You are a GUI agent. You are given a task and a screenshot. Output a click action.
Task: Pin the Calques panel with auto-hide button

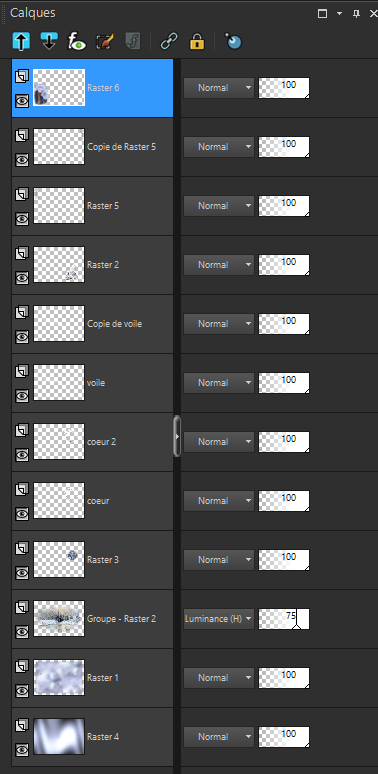point(356,13)
